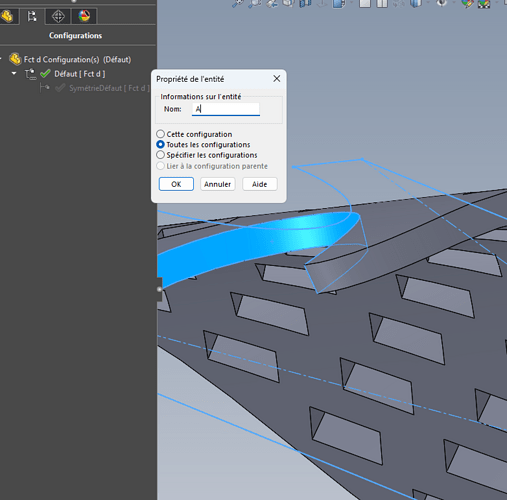Confirm the entity name with OK
This screenshot has width=507, height=500.
point(176,184)
